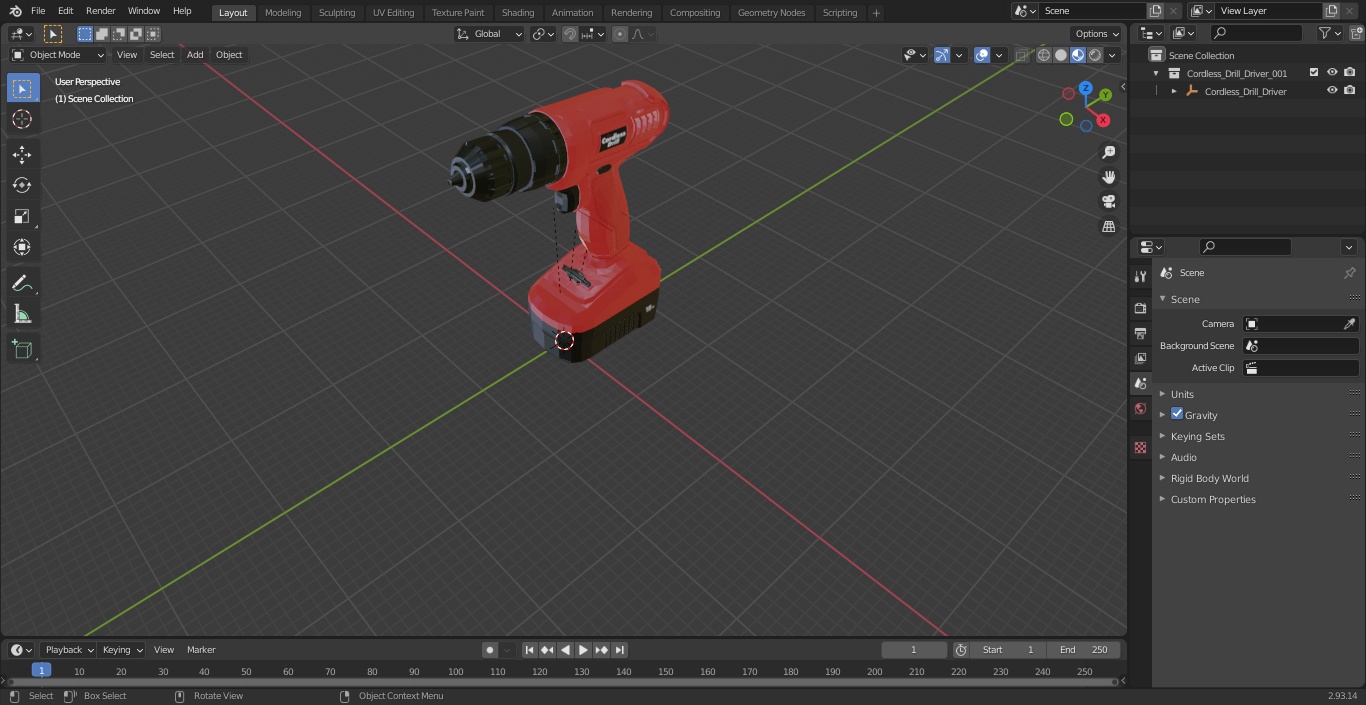Click the current frame number field
1366x705 pixels.
coord(913,650)
